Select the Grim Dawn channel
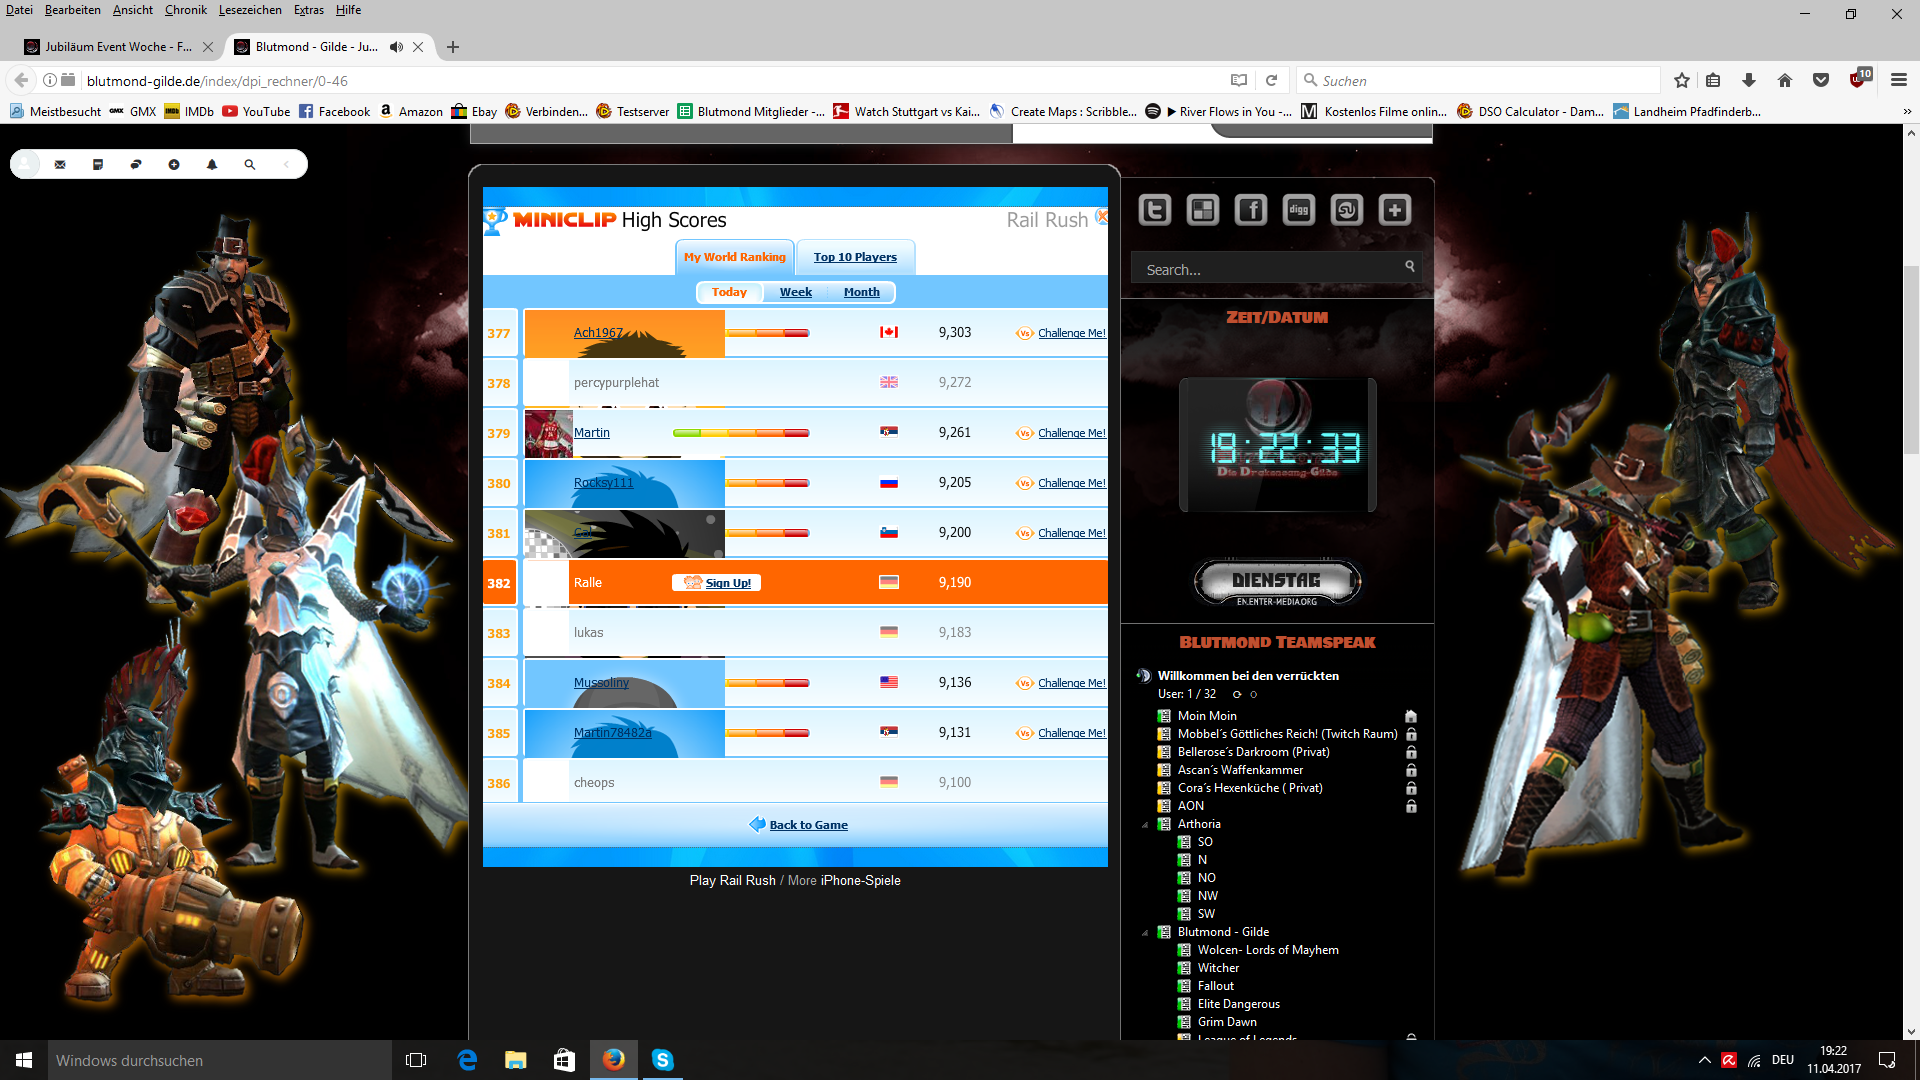Screen dimensions: 1920x1080 [1227, 1022]
